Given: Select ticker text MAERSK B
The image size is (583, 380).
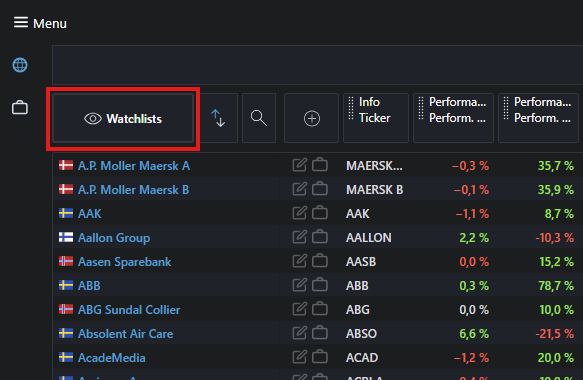Looking at the screenshot, I should [374, 190].
